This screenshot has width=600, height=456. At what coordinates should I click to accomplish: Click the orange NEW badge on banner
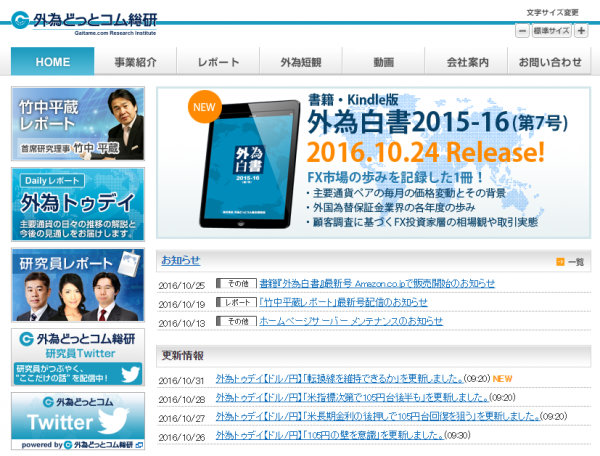pyautogui.click(x=205, y=107)
